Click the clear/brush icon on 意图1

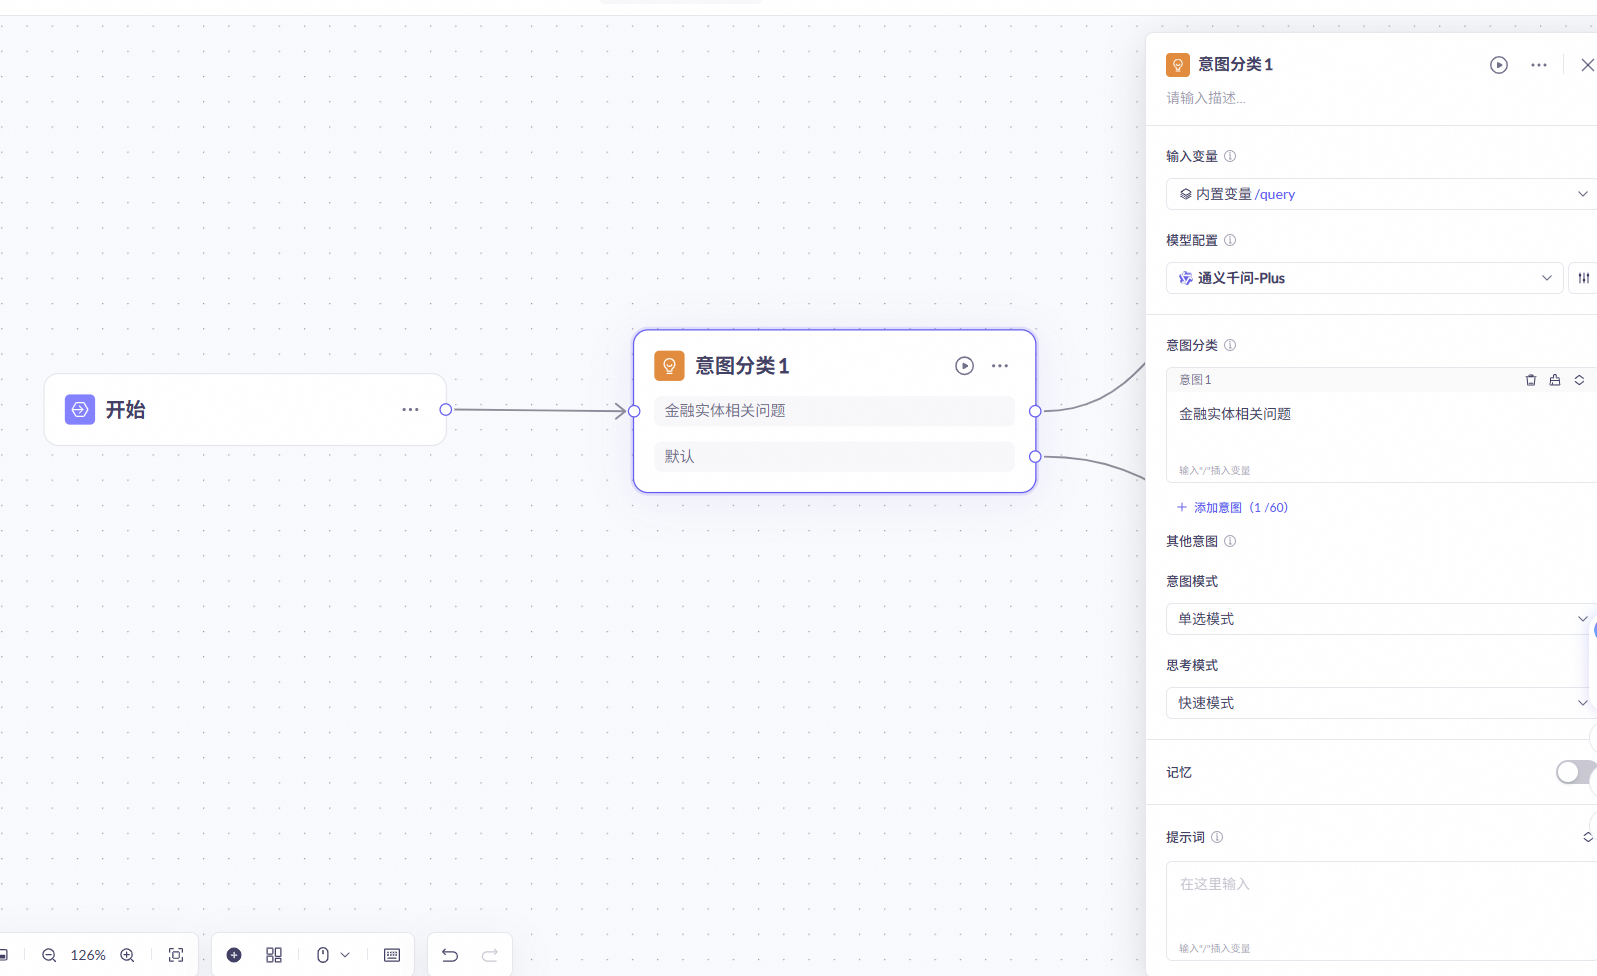click(x=1555, y=380)
